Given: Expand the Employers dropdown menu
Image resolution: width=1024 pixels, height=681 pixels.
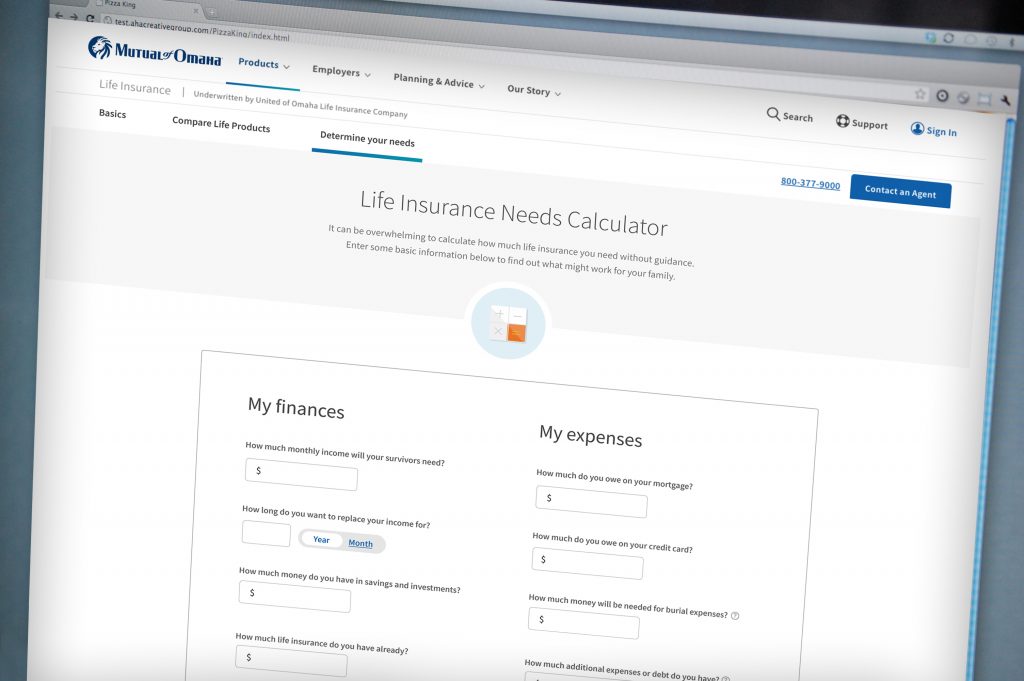Looking at the screenshot, I should pyautogui.click(x=341, y=71).
